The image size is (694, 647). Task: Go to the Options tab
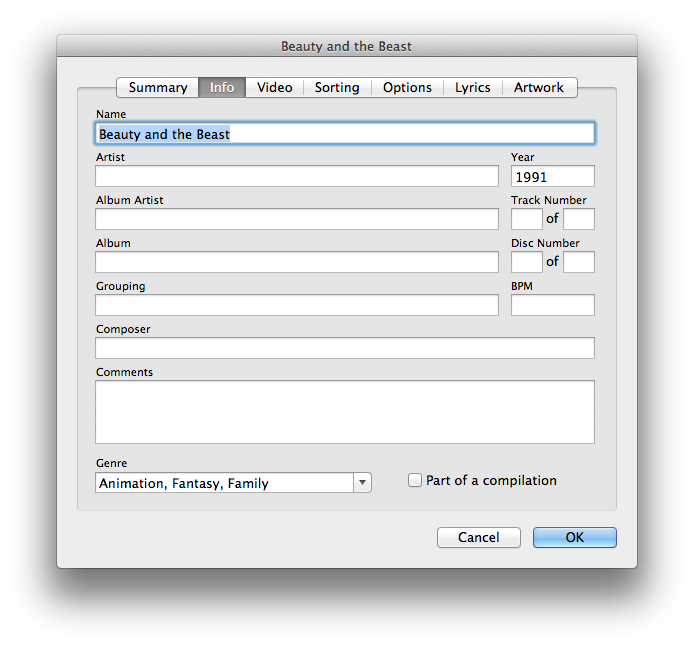407,87
